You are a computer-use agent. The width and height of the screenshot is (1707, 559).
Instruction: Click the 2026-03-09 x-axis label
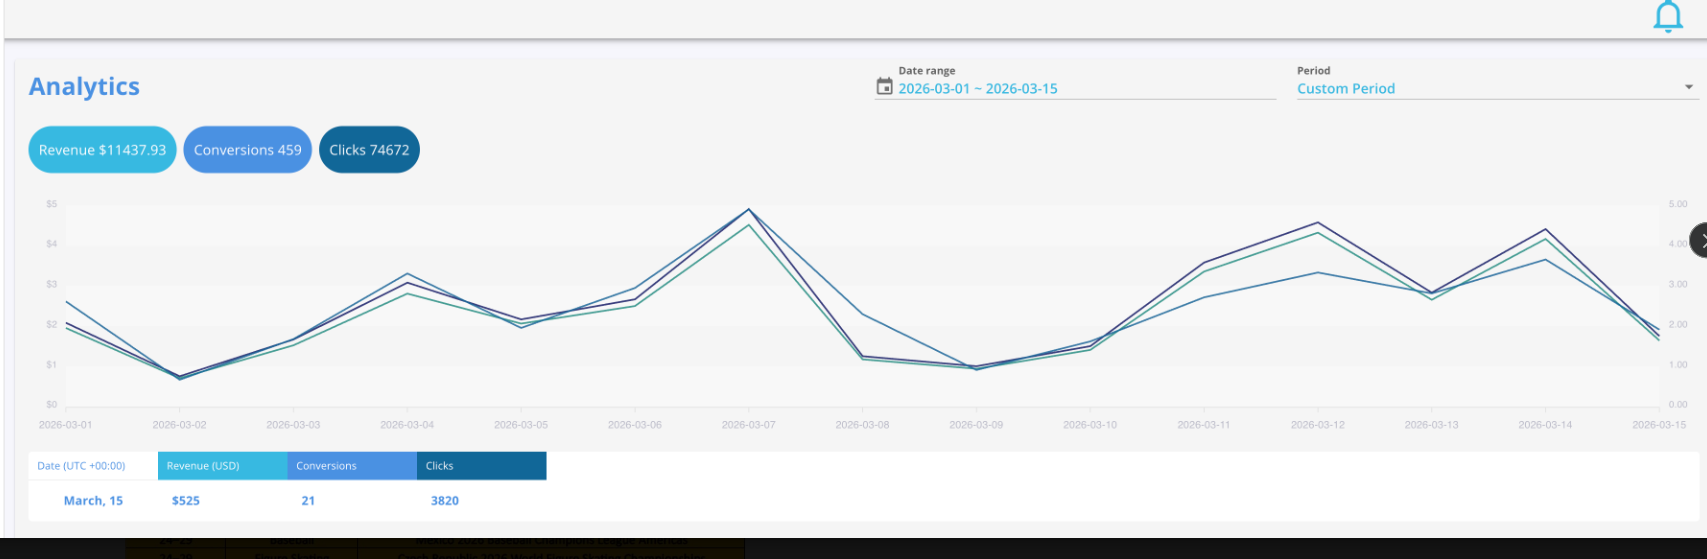976,425
